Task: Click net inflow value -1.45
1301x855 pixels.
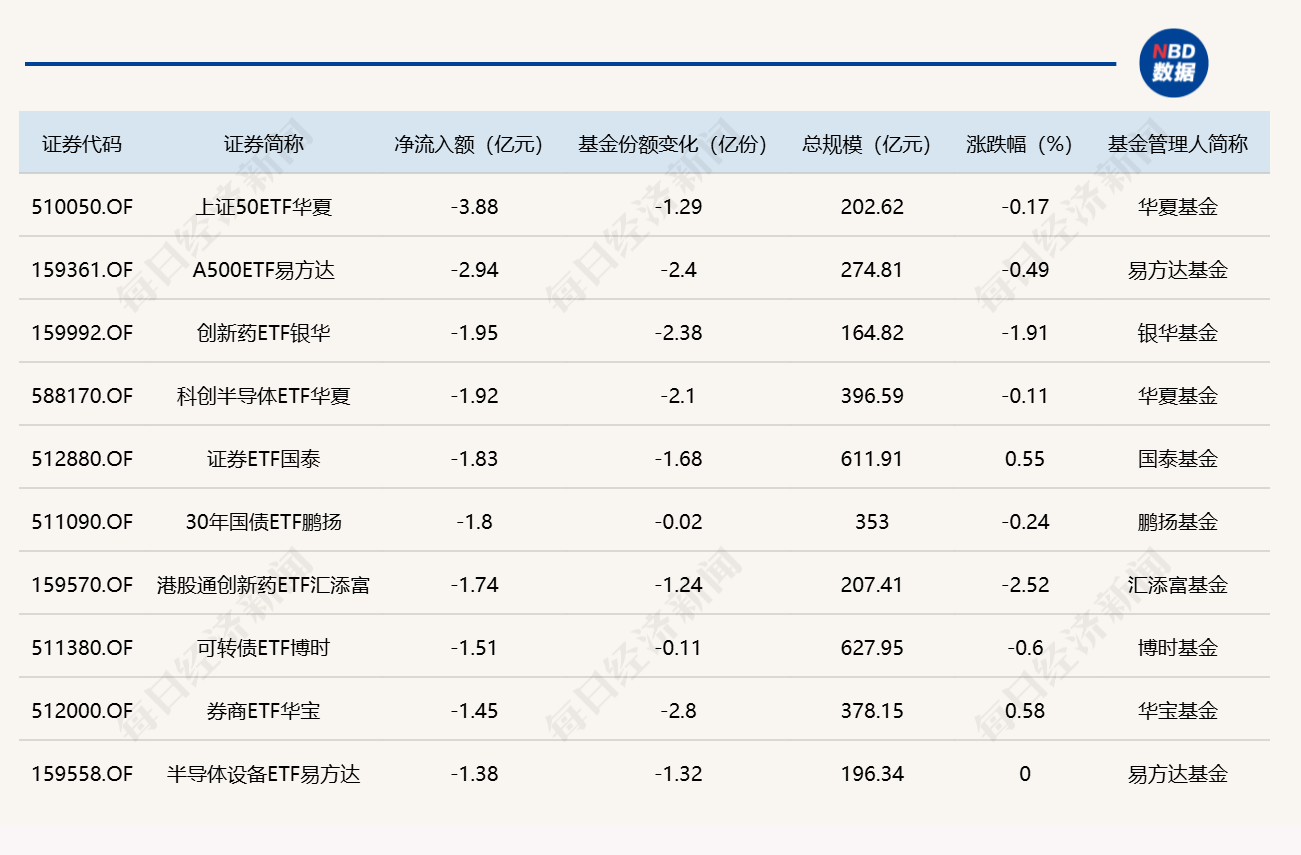Action: pyautogui.click(x=474, y=711)
